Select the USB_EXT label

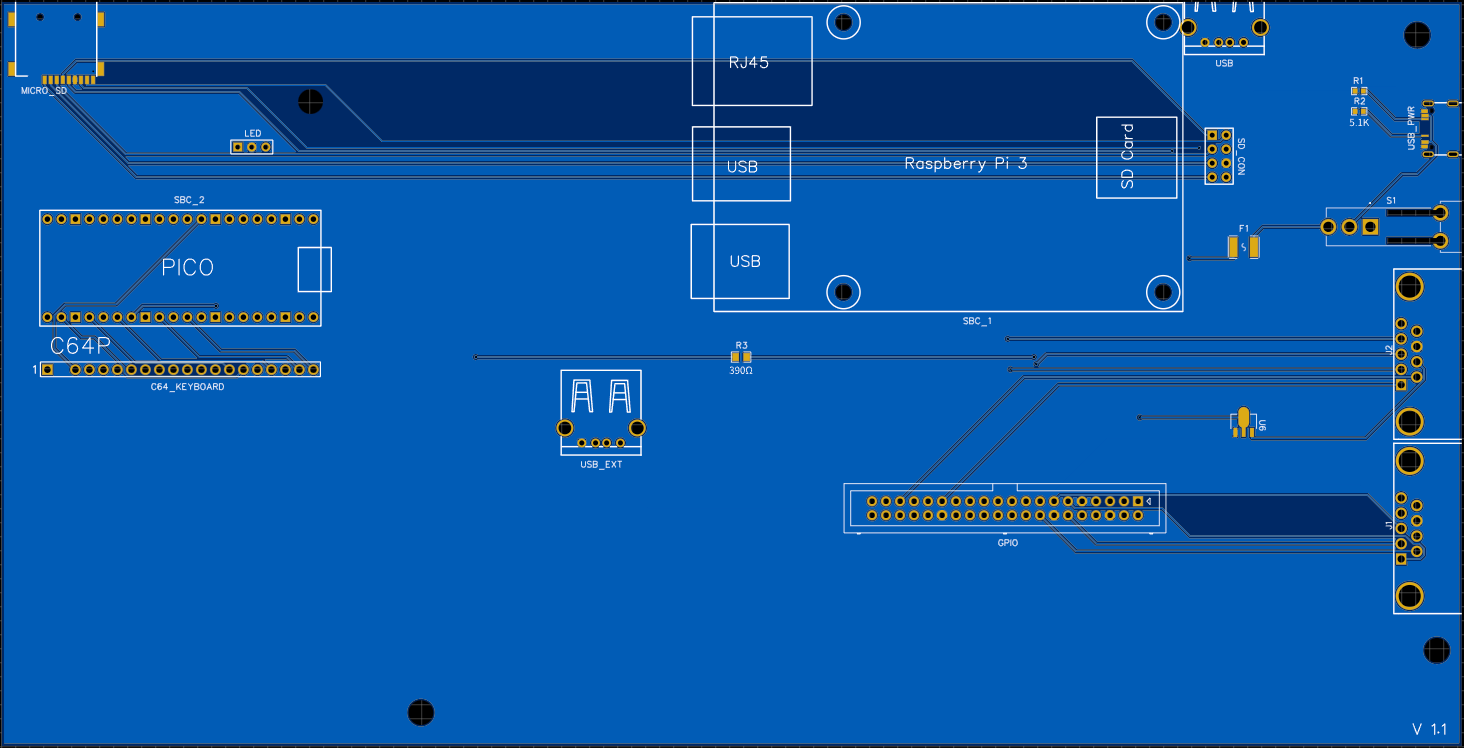pos(601,464)
